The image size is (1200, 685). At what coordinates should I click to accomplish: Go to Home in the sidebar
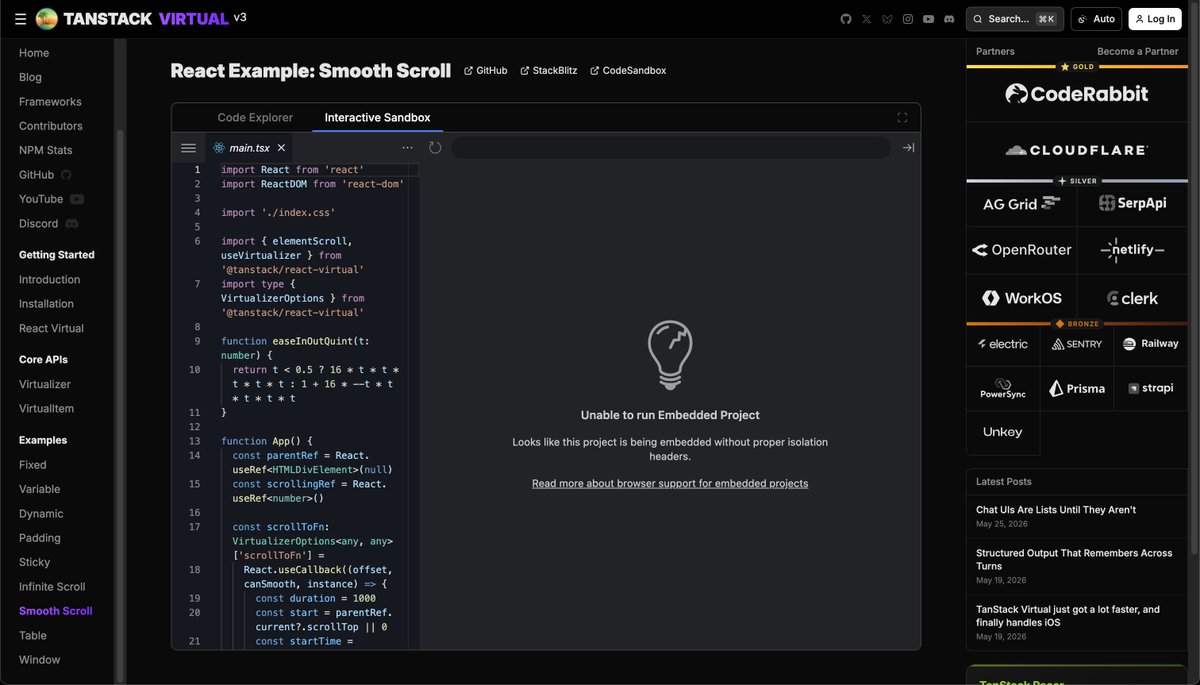coord(34,53)
